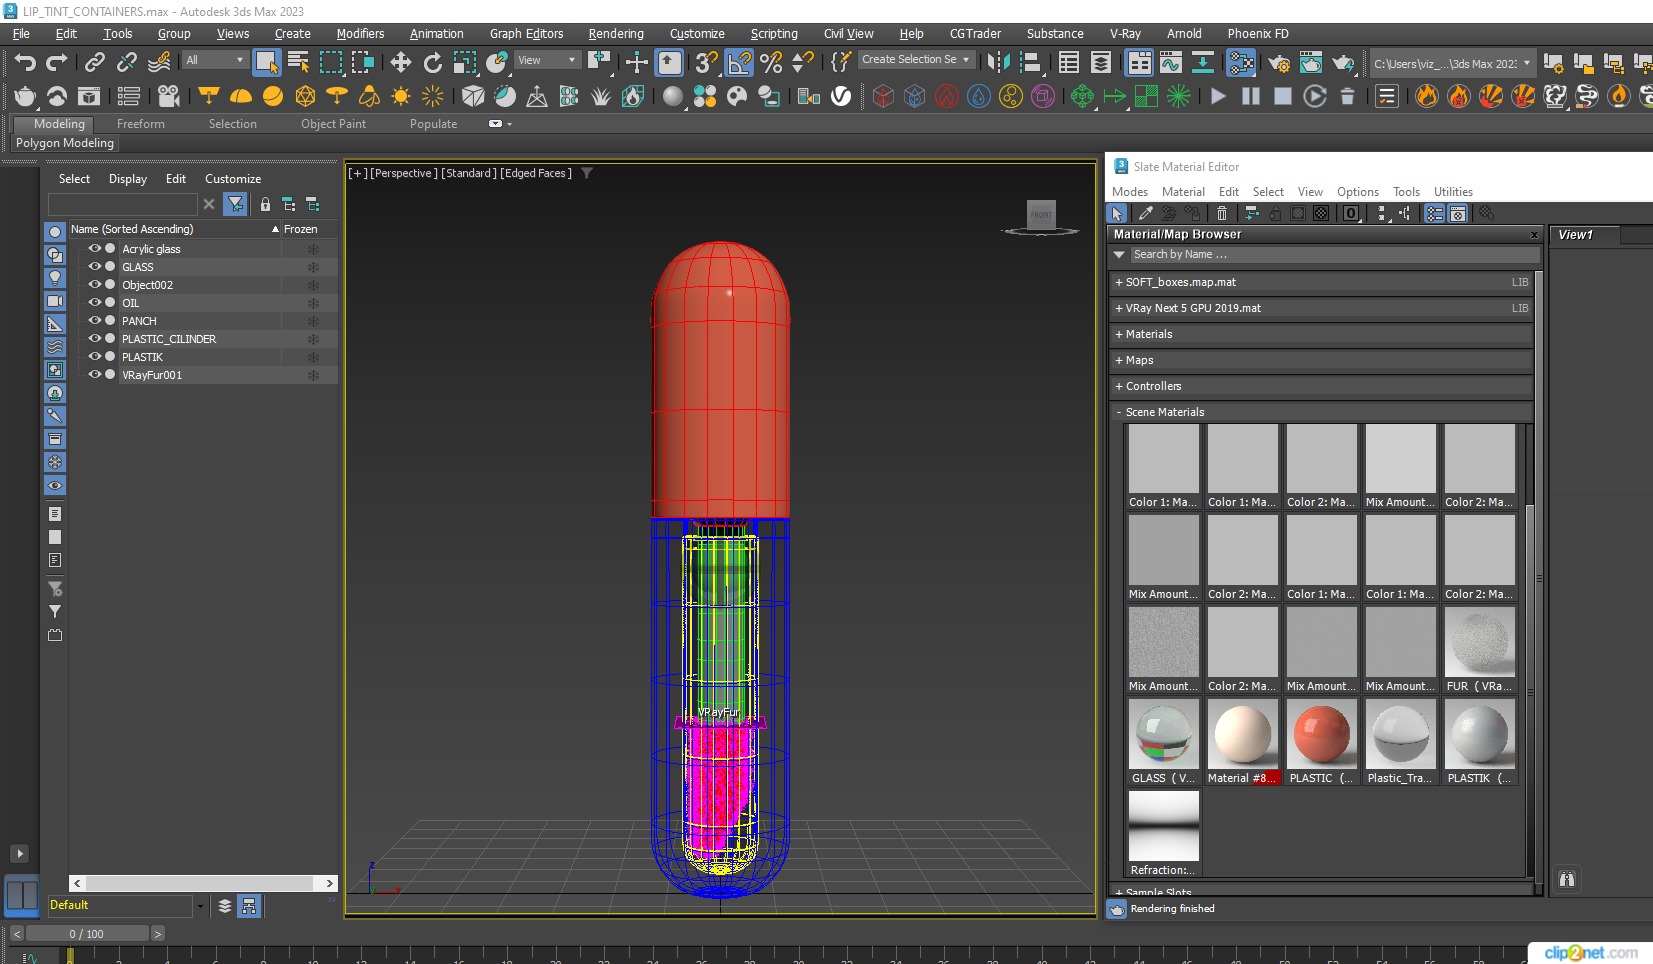Screen dimensions: 1653x964
Task: Click the Play button in toolbar
Action: tap(1218, 96)
